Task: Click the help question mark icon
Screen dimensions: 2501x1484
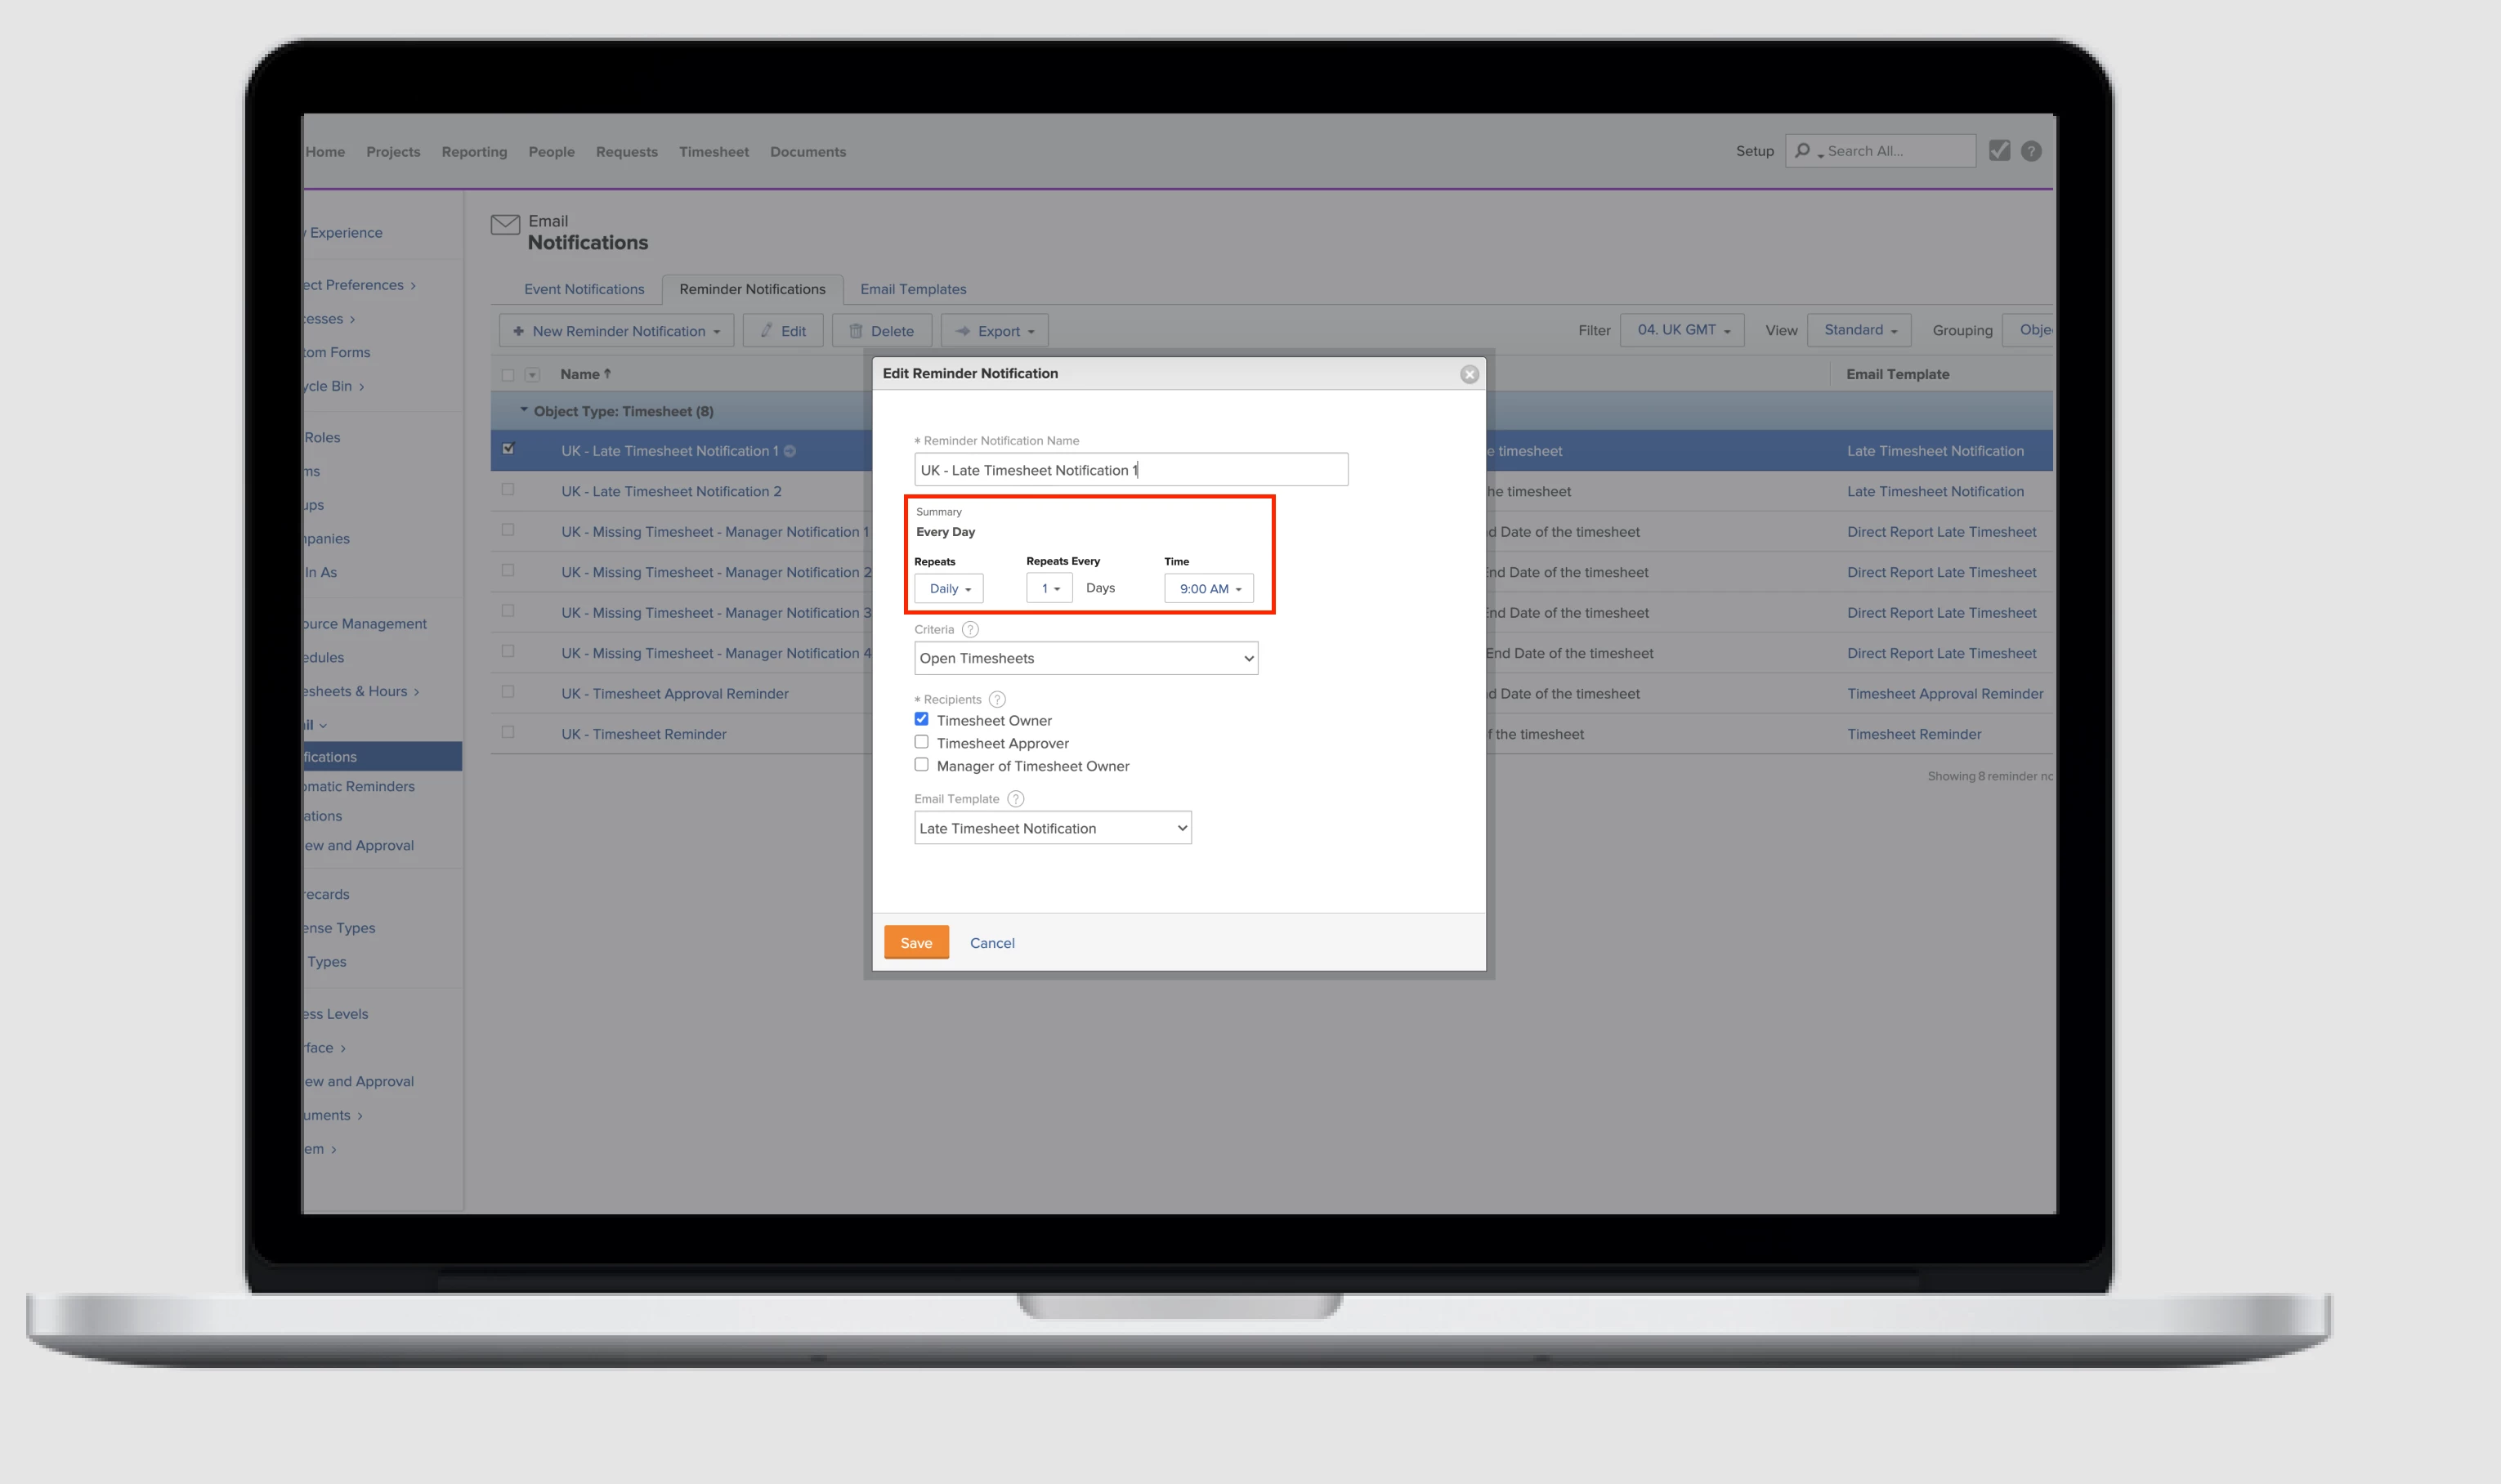Action: pyautogui.click(x=2030, y=151)
